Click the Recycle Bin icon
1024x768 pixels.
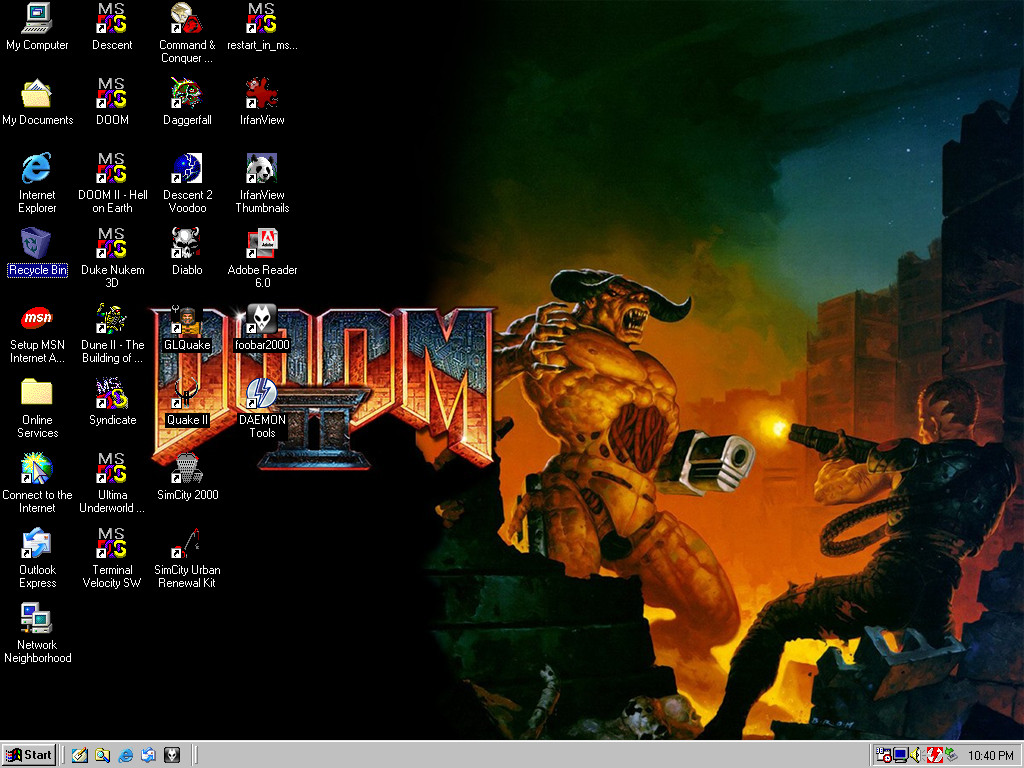click(37, 244)
